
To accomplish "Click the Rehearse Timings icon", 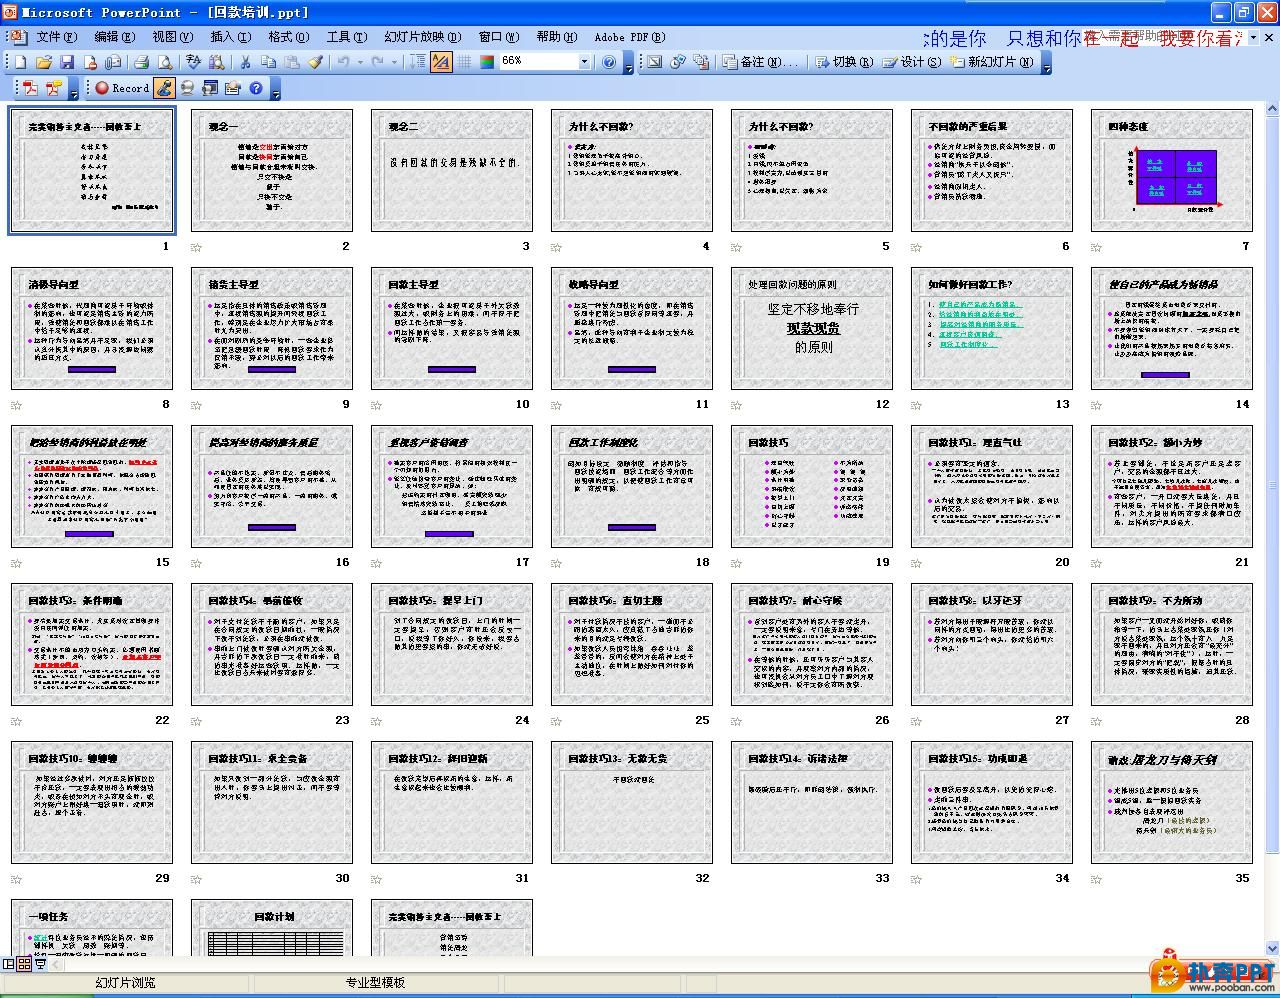I will [677, 62].
